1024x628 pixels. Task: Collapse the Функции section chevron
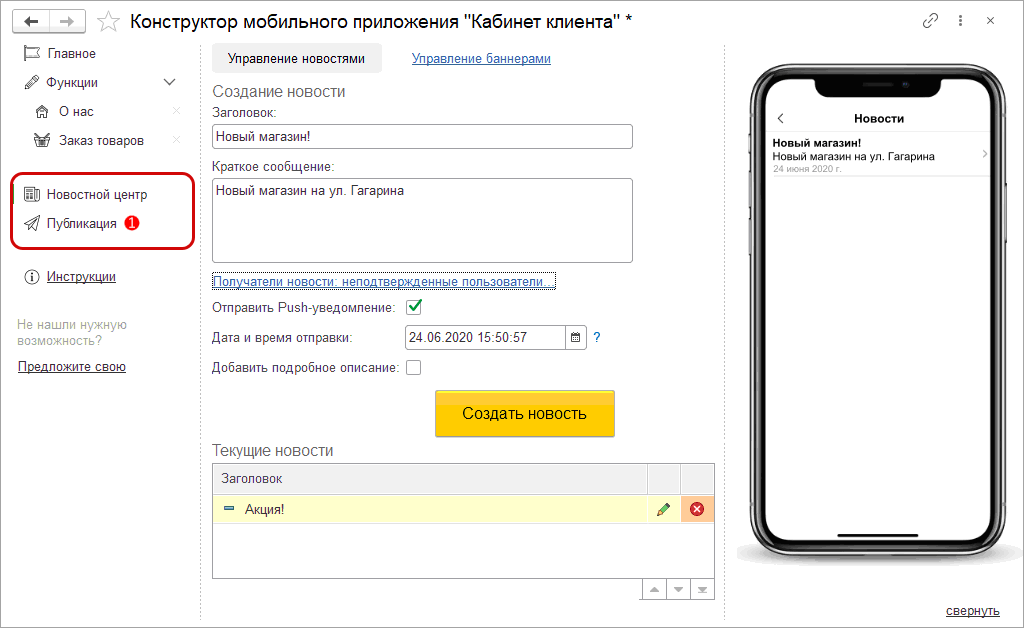[x=169, y=82]
